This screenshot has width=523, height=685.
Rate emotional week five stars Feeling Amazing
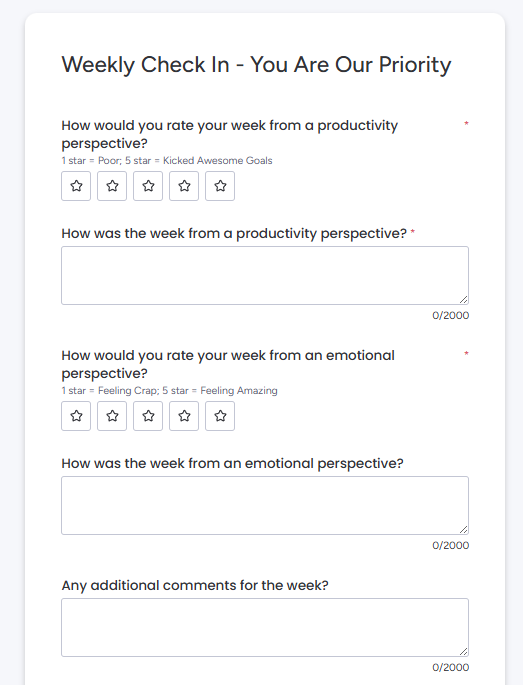220,416
